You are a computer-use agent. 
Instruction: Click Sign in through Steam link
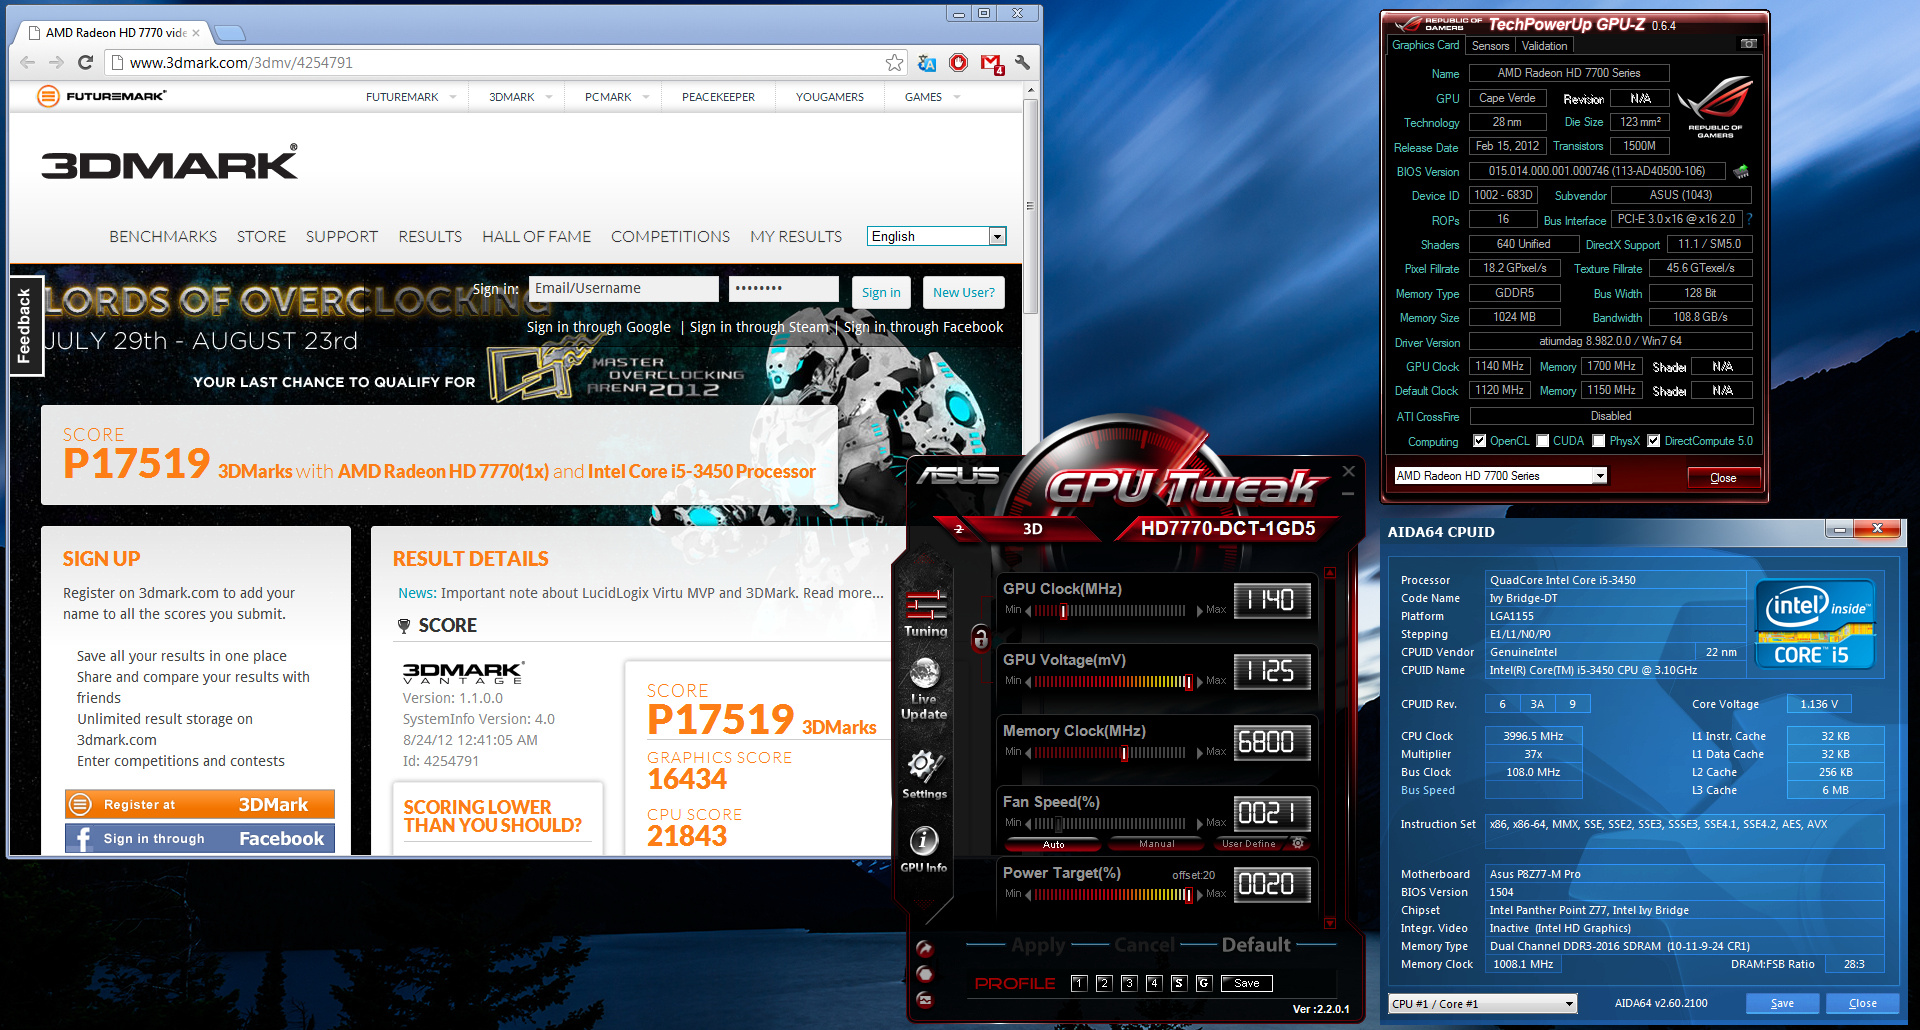pos(759,327)
